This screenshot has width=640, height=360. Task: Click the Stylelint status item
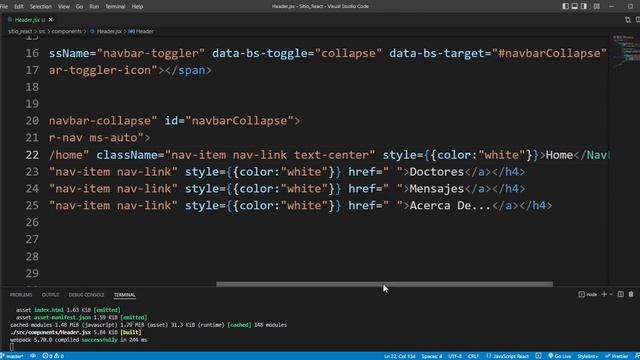(x=587, y=356)
